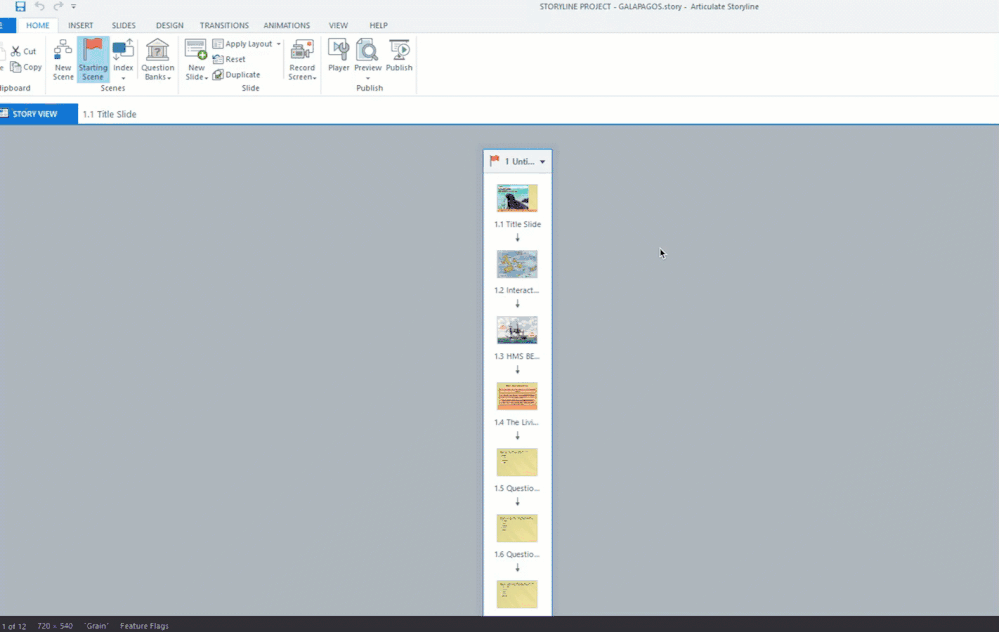This screenshot has height=632, width=999.
Task: Click the '1.3 HMS BE...' slide label
Action: (x=517, y=356)
